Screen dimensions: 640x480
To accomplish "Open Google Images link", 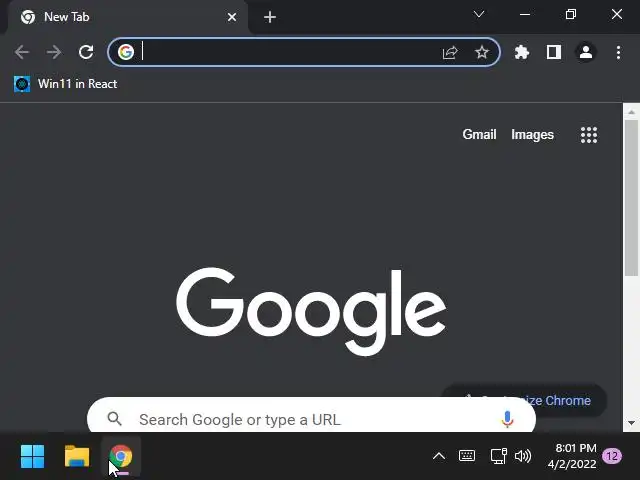I will point(532,135).
